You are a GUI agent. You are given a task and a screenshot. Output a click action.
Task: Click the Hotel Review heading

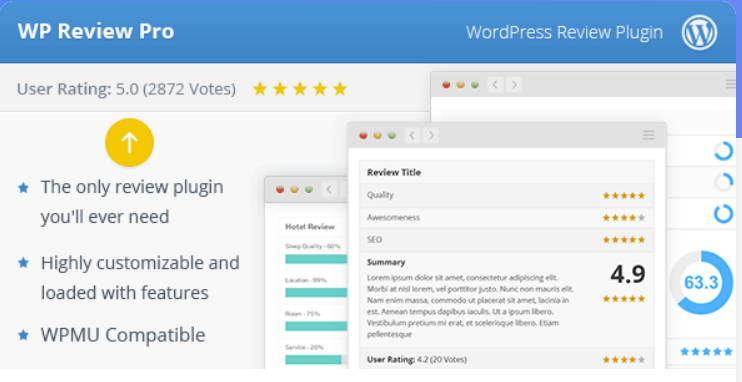pos(310,227)
